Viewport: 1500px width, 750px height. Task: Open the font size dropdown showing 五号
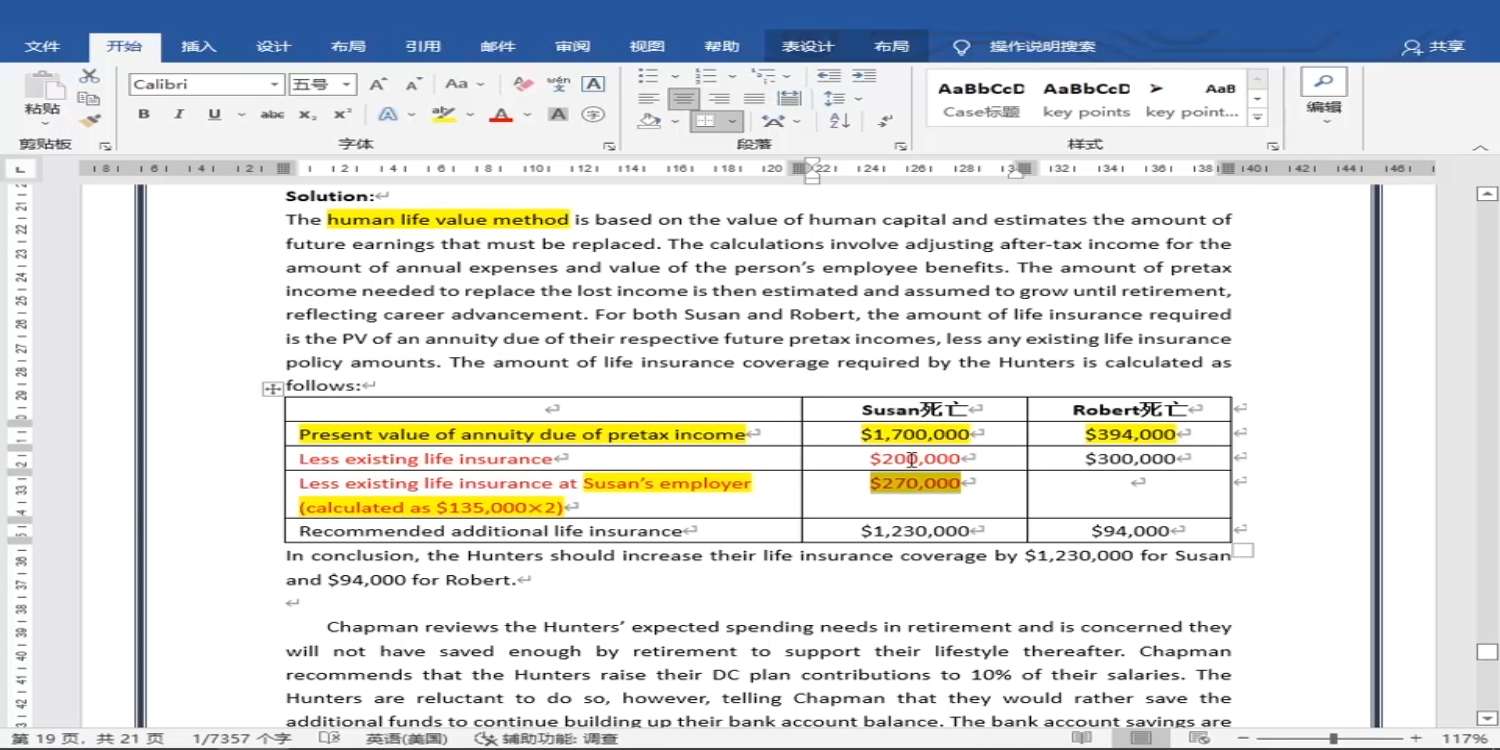tap(346, 85)
